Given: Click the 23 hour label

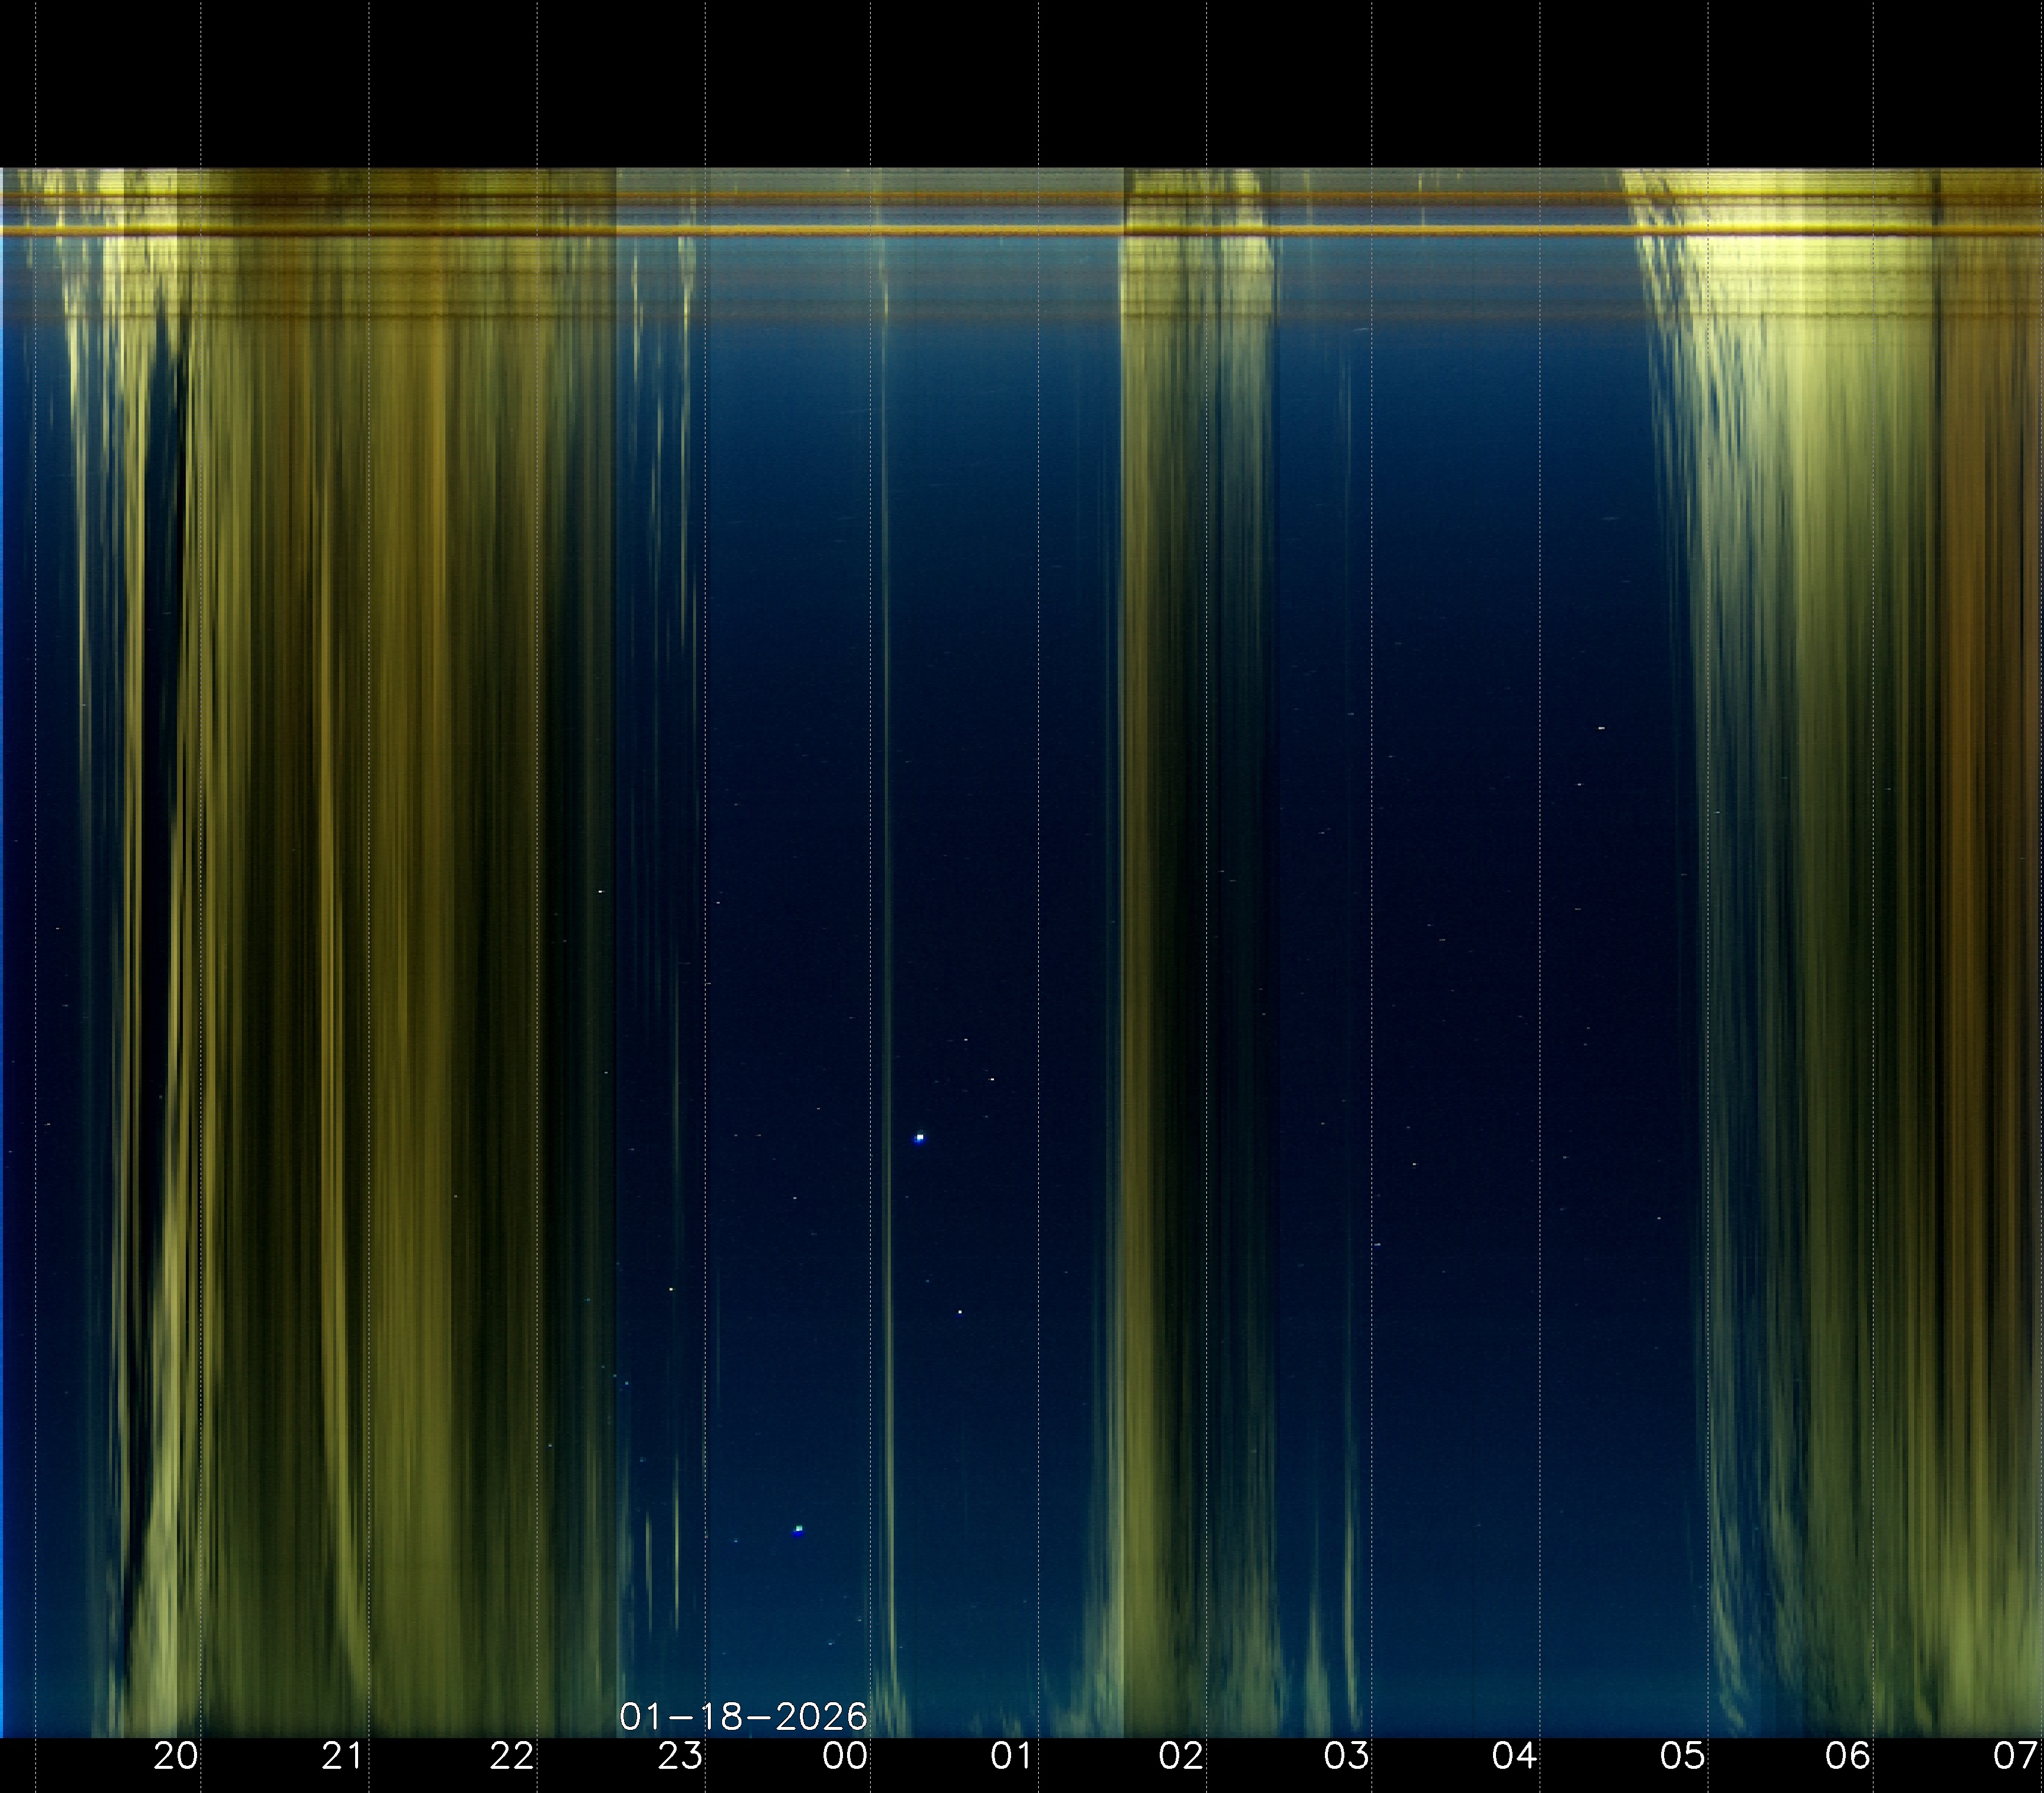Looking at the screenshot, I should (x=679, y=1756).
